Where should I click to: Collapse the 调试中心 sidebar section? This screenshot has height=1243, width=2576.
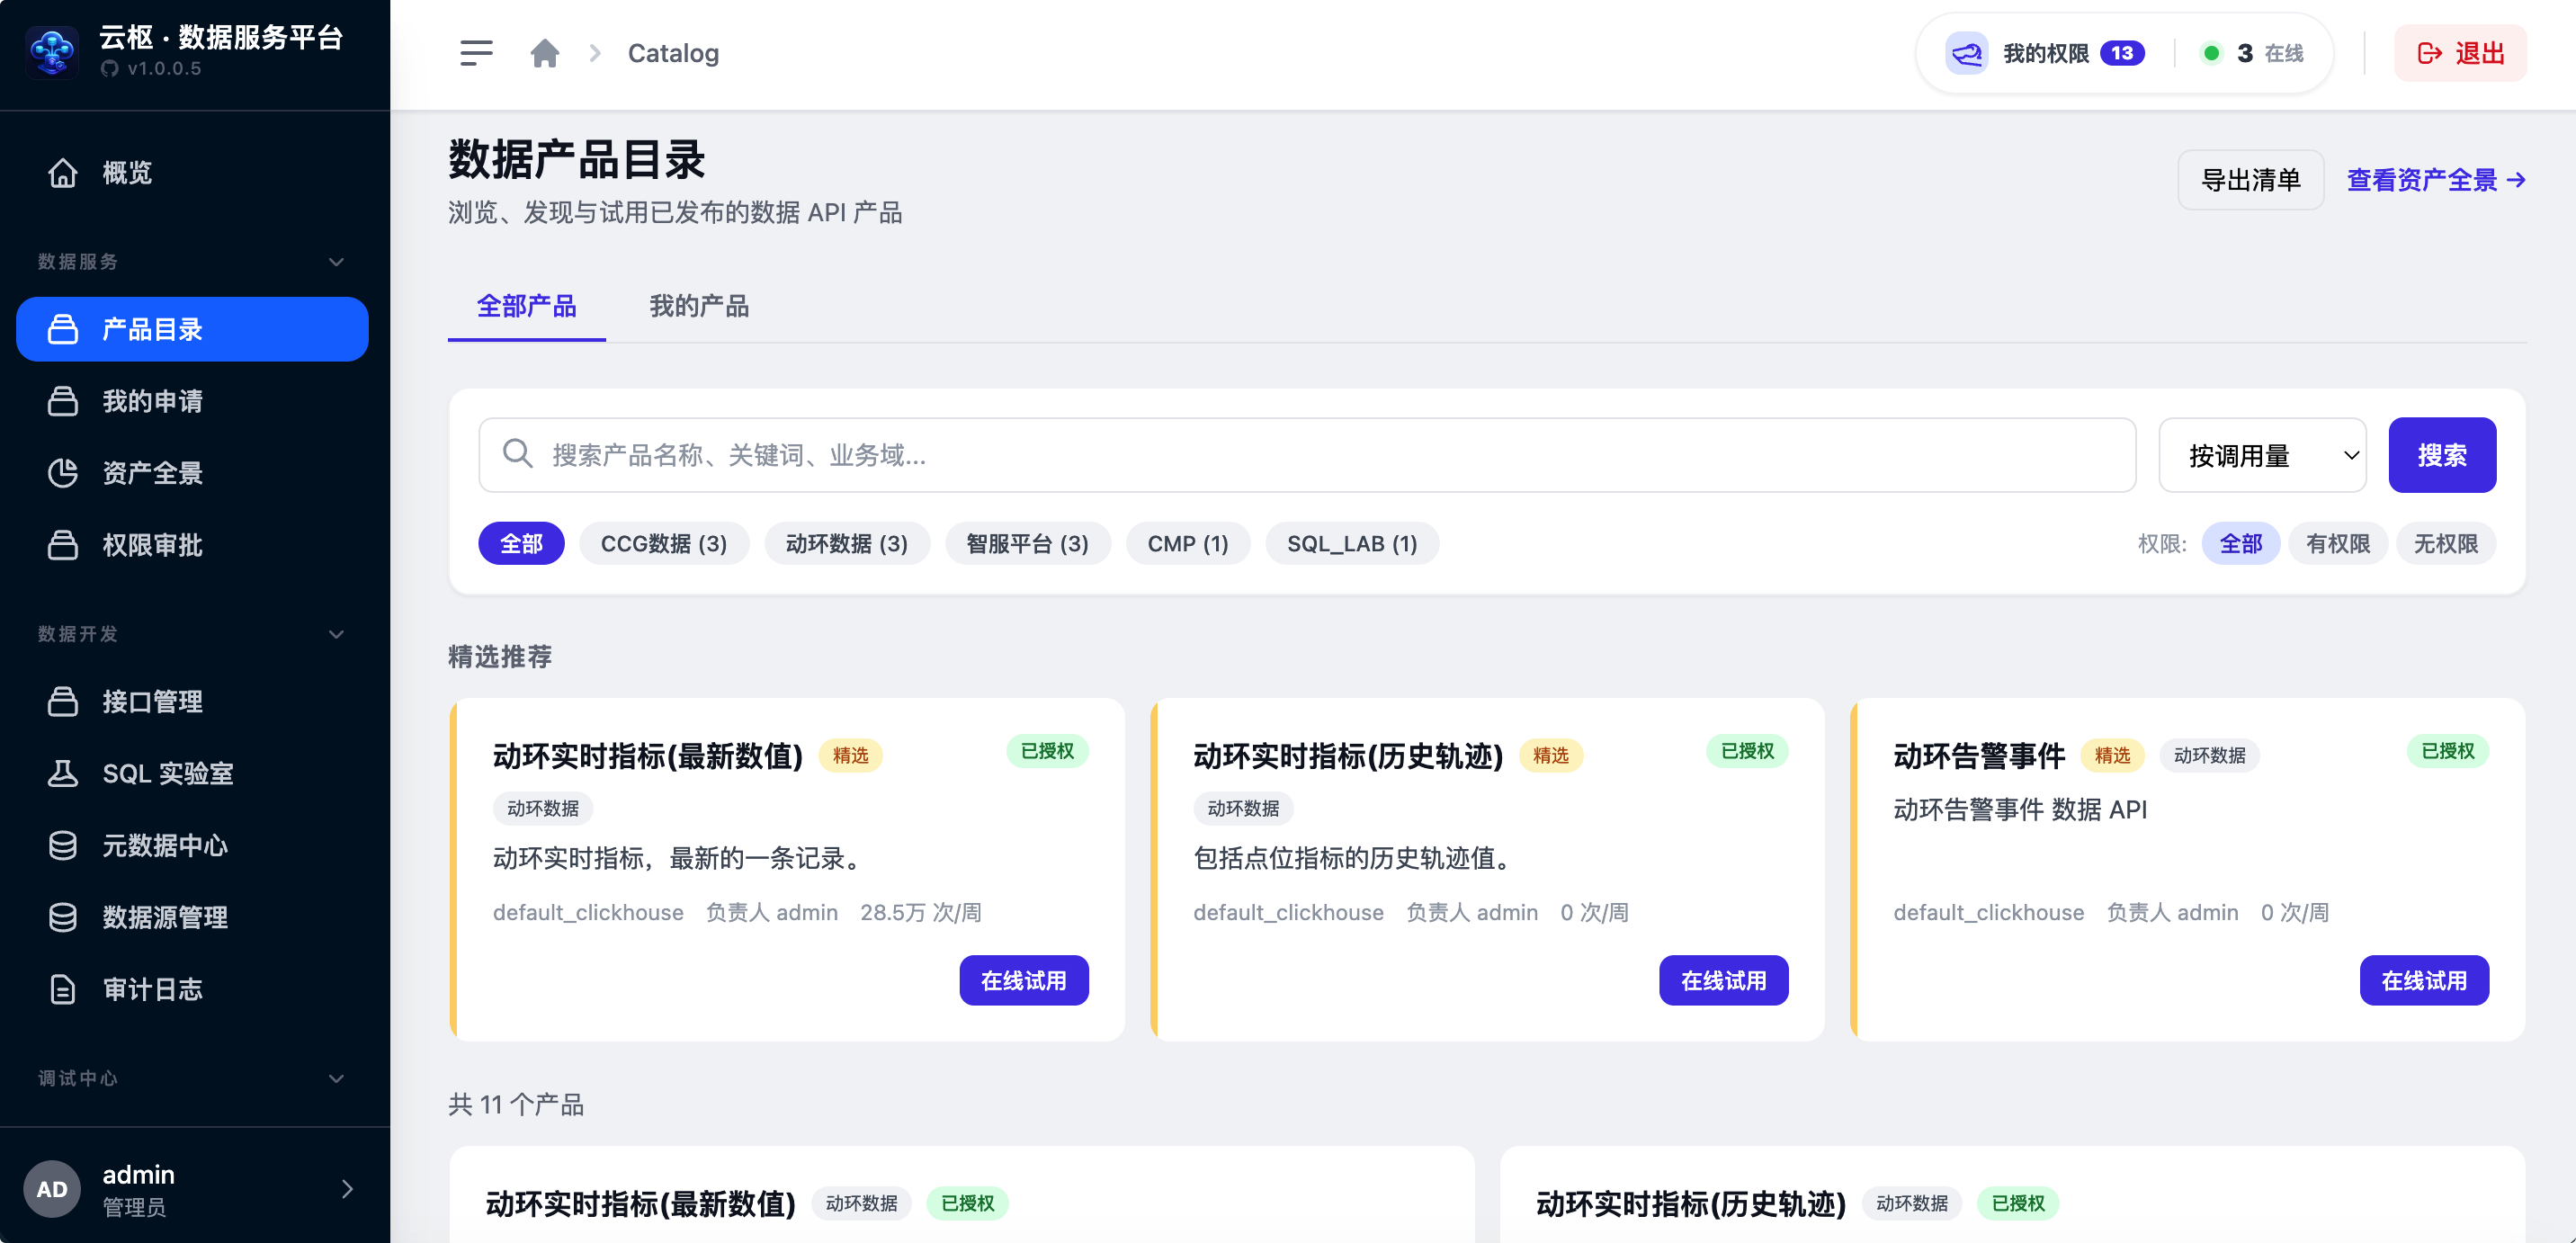336,1078
